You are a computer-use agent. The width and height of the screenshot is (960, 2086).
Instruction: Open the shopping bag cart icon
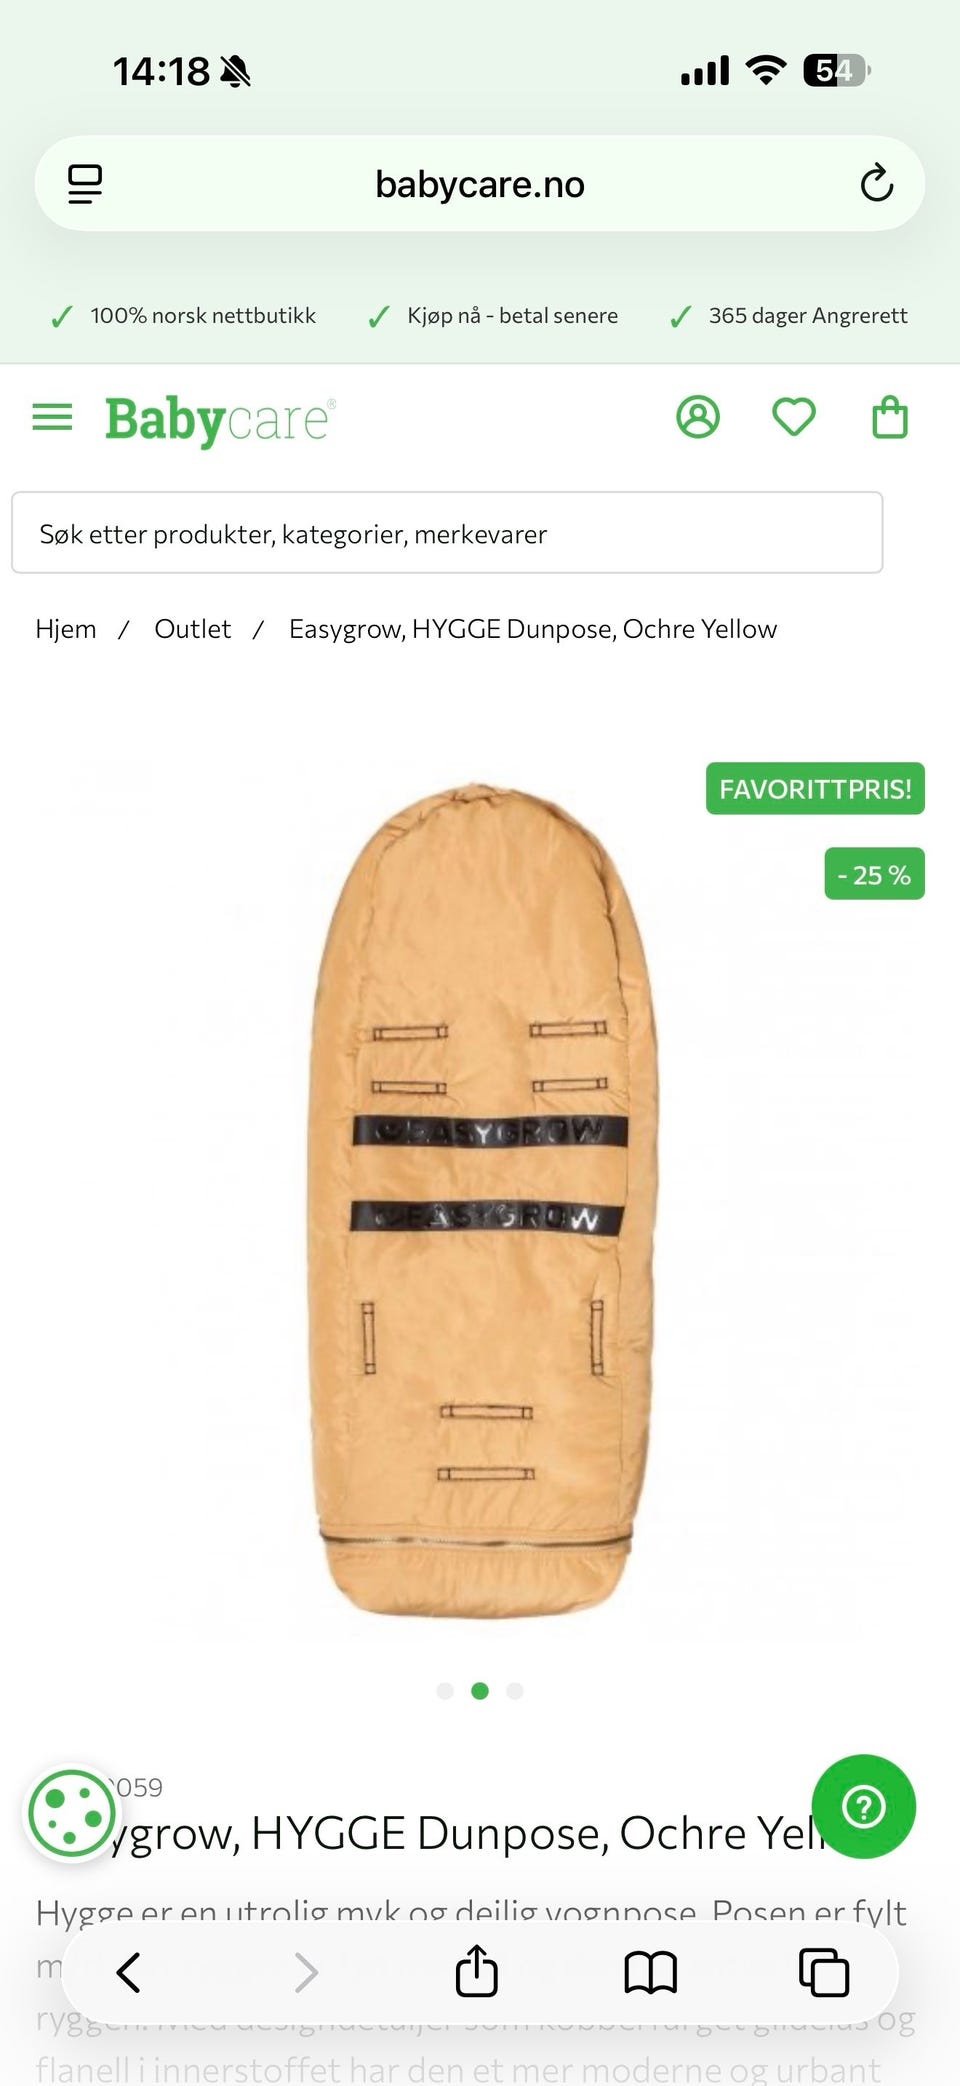click(x=890, y=417)
